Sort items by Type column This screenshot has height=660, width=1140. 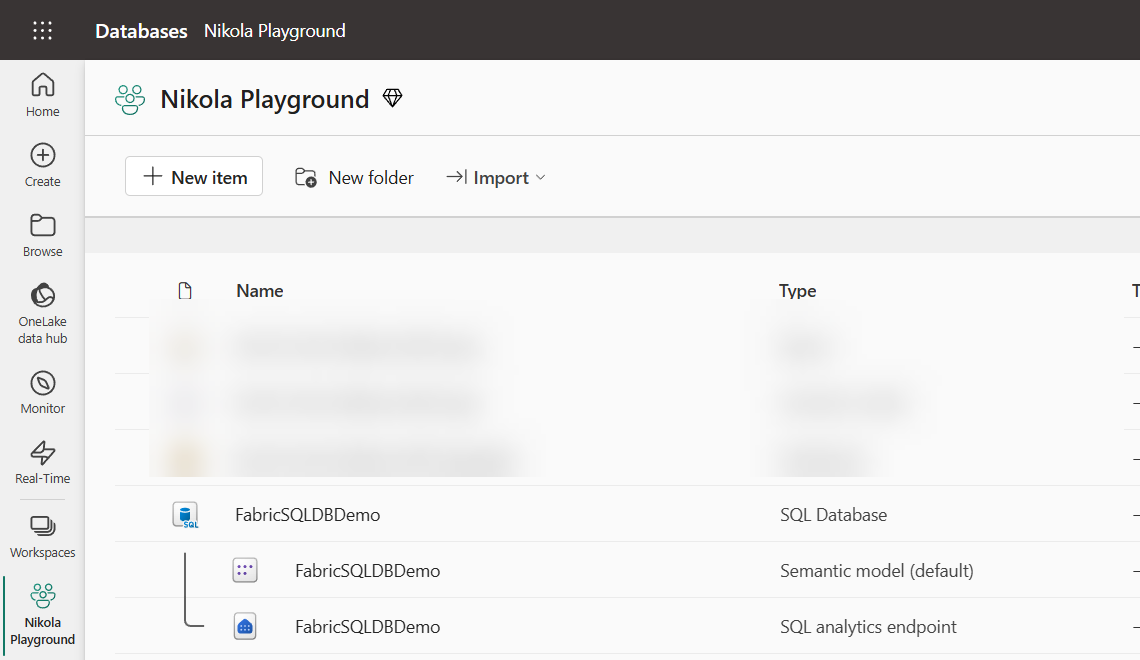(798, 291)
